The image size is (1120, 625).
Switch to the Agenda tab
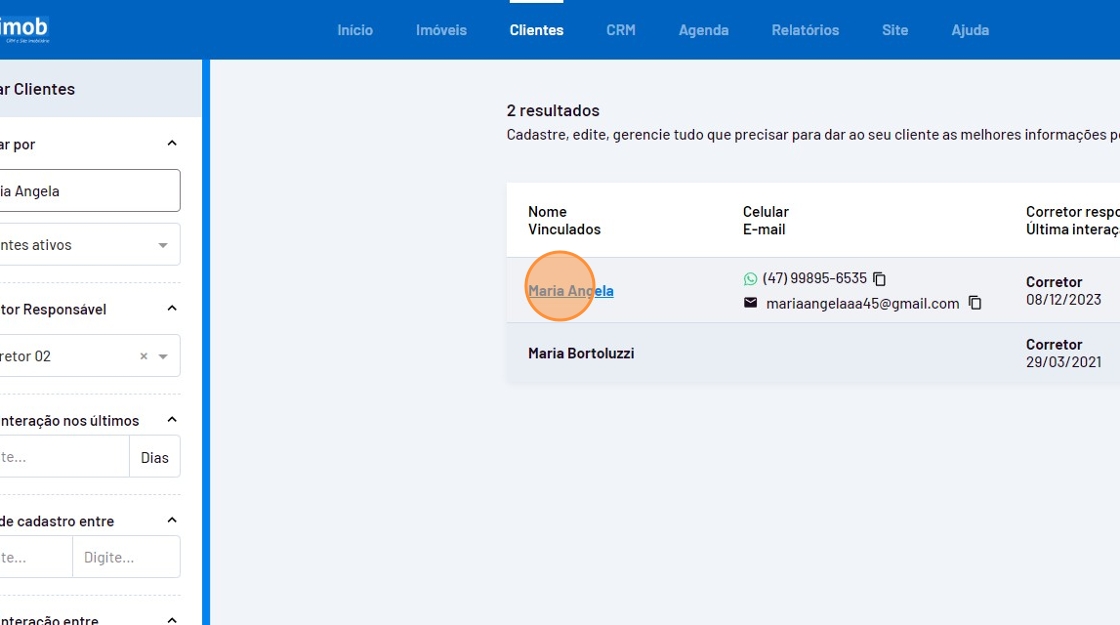click(x=703, y=30)
